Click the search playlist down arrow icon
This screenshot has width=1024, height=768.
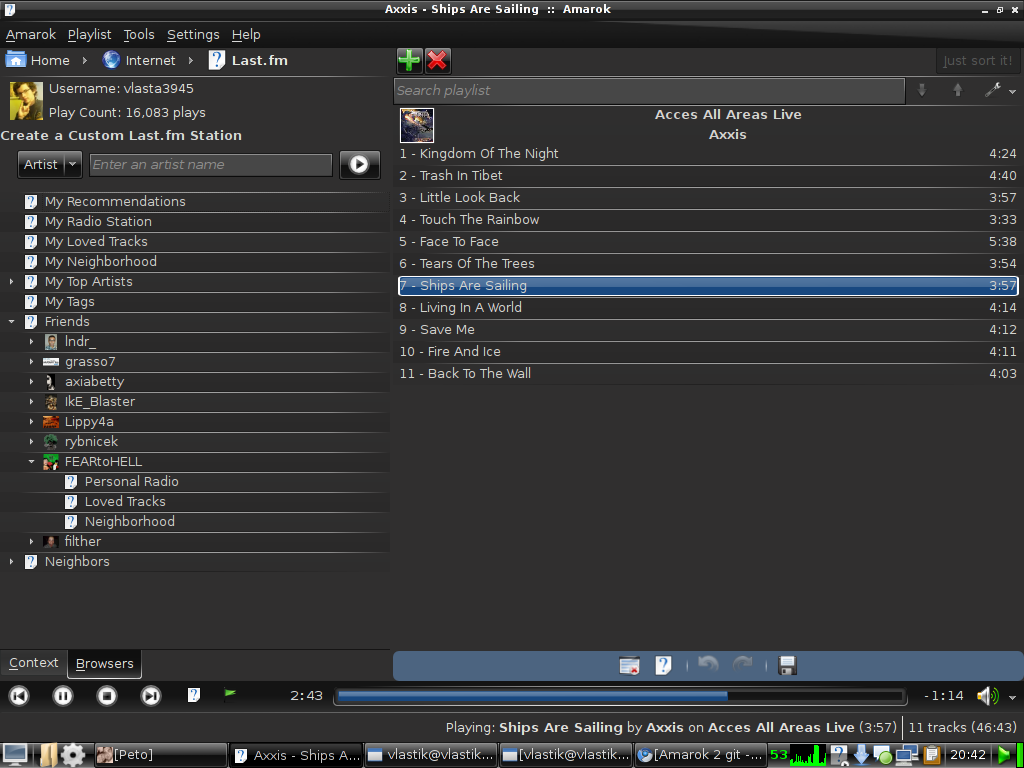pyautogui.click(x=922, y=91)
